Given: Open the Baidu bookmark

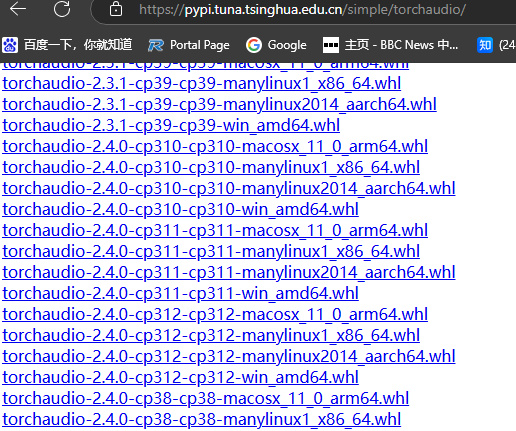Looking at the screenshot, I should (x=67, y=45).
